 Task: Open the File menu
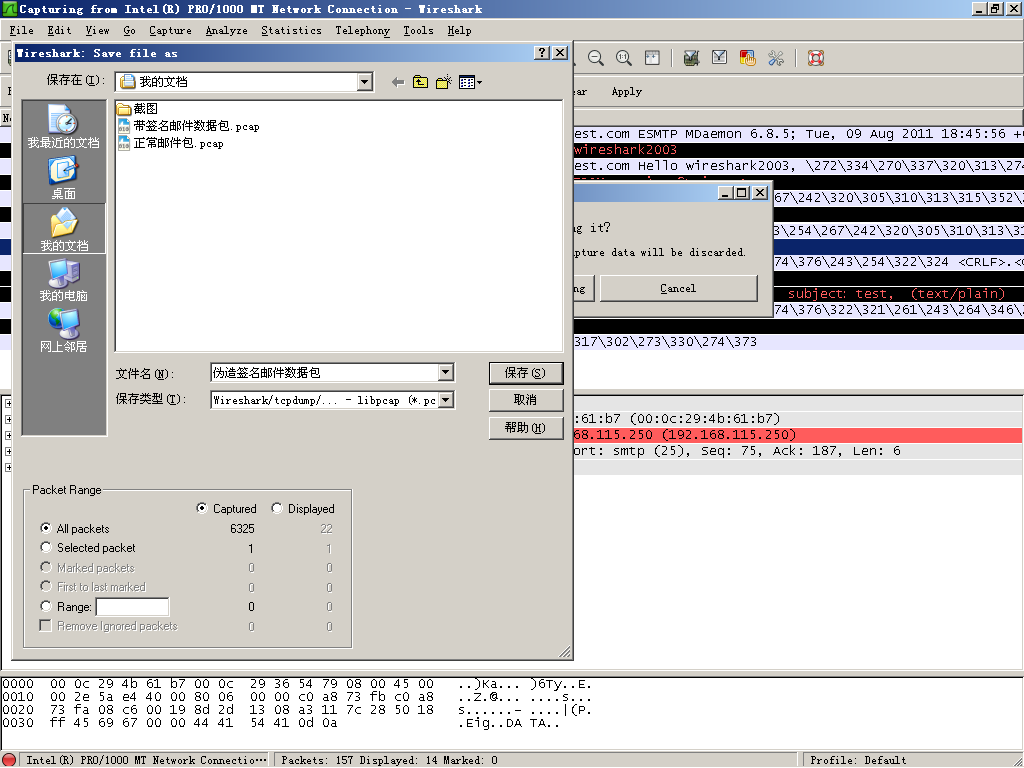point(22,31)
